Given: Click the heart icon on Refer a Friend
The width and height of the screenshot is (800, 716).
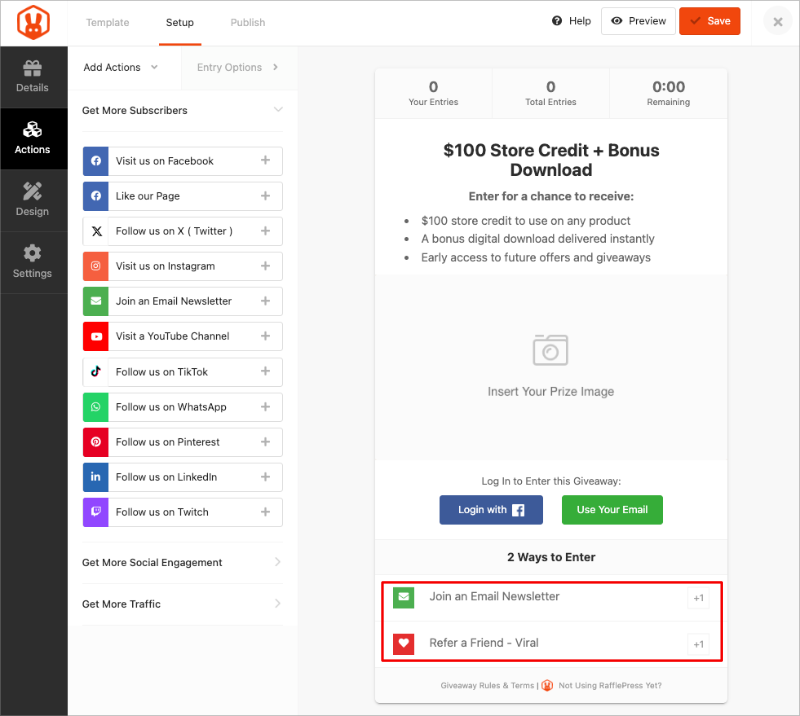Looking at the screenshot, I should [403, 644].
